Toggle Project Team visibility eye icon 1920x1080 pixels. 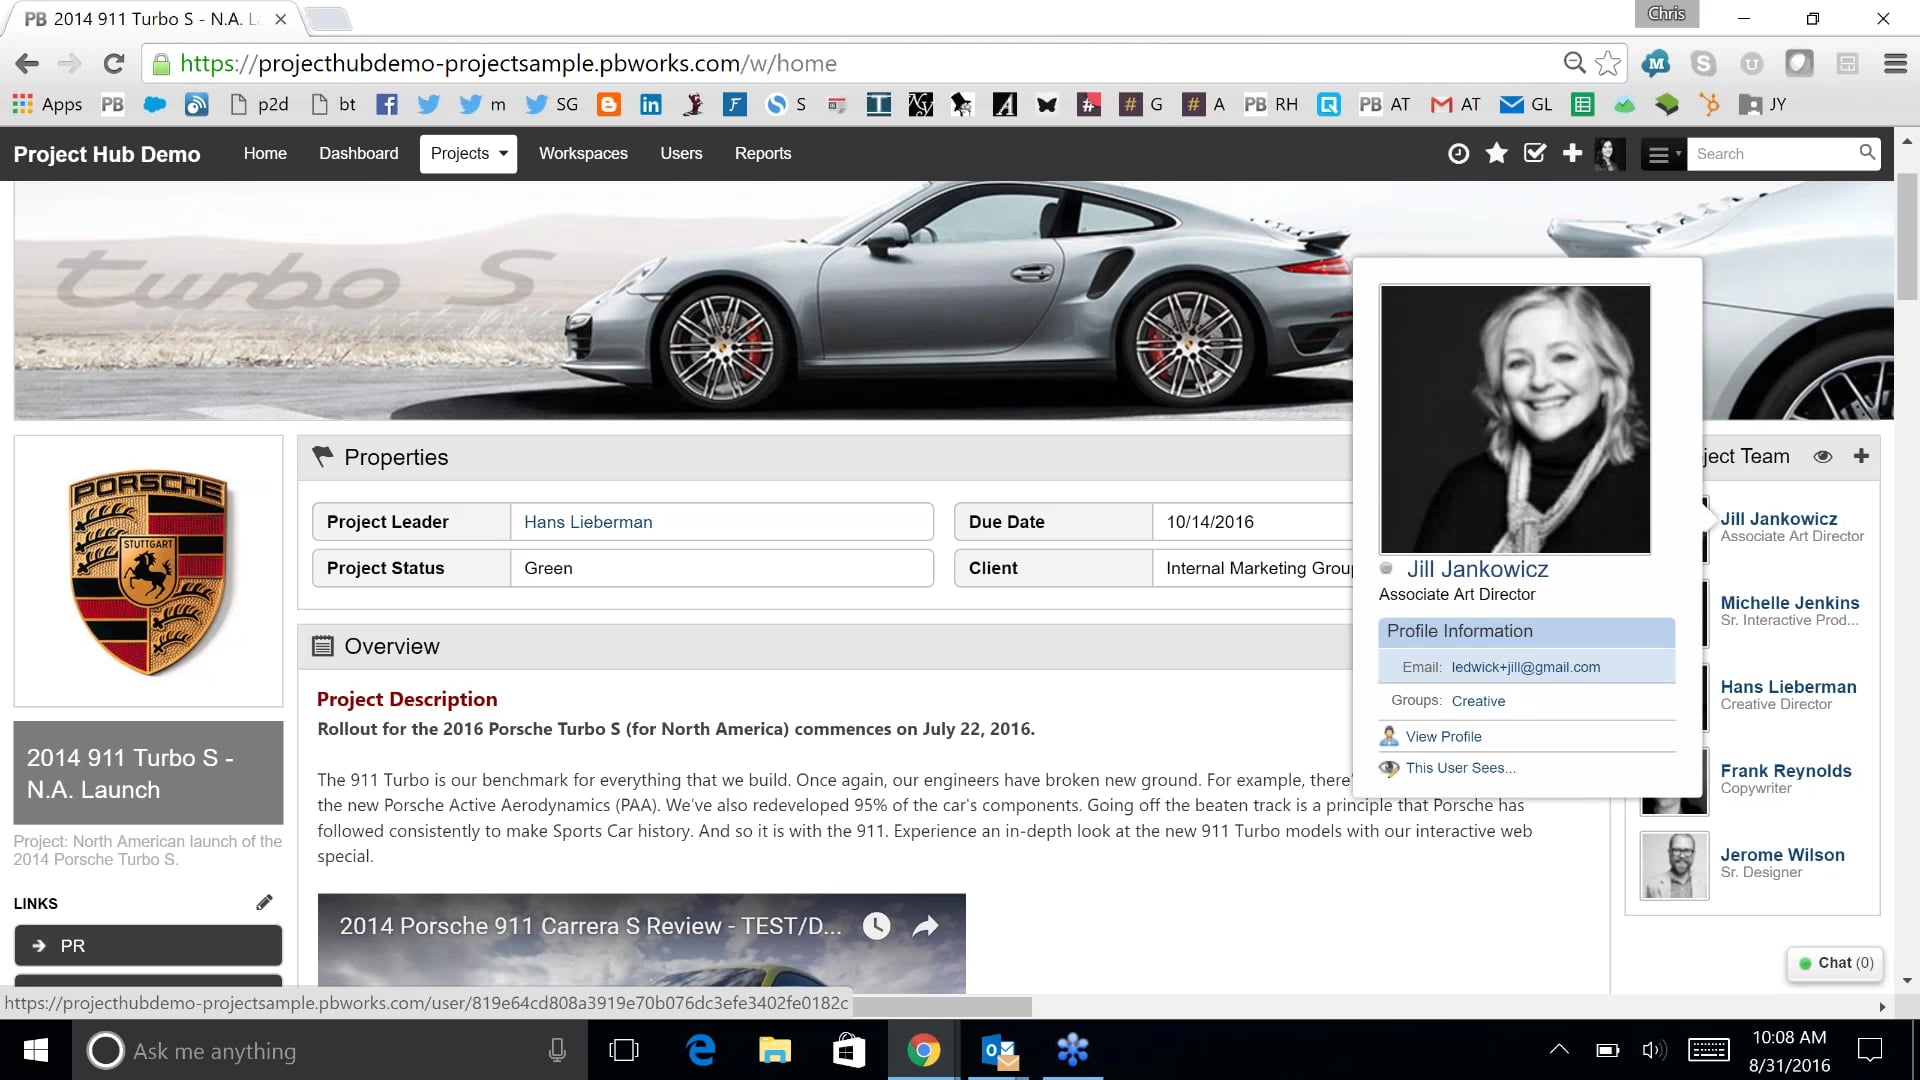tap(1823, 456)
